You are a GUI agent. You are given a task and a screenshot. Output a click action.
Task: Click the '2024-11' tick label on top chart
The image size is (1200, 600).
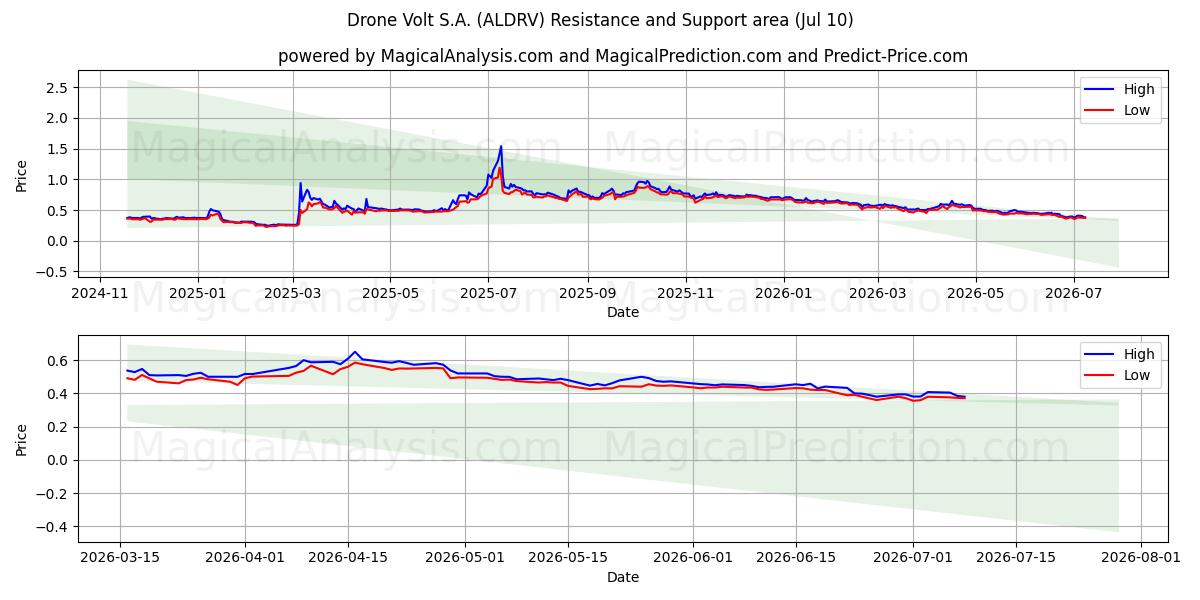[x=100, y=293]
